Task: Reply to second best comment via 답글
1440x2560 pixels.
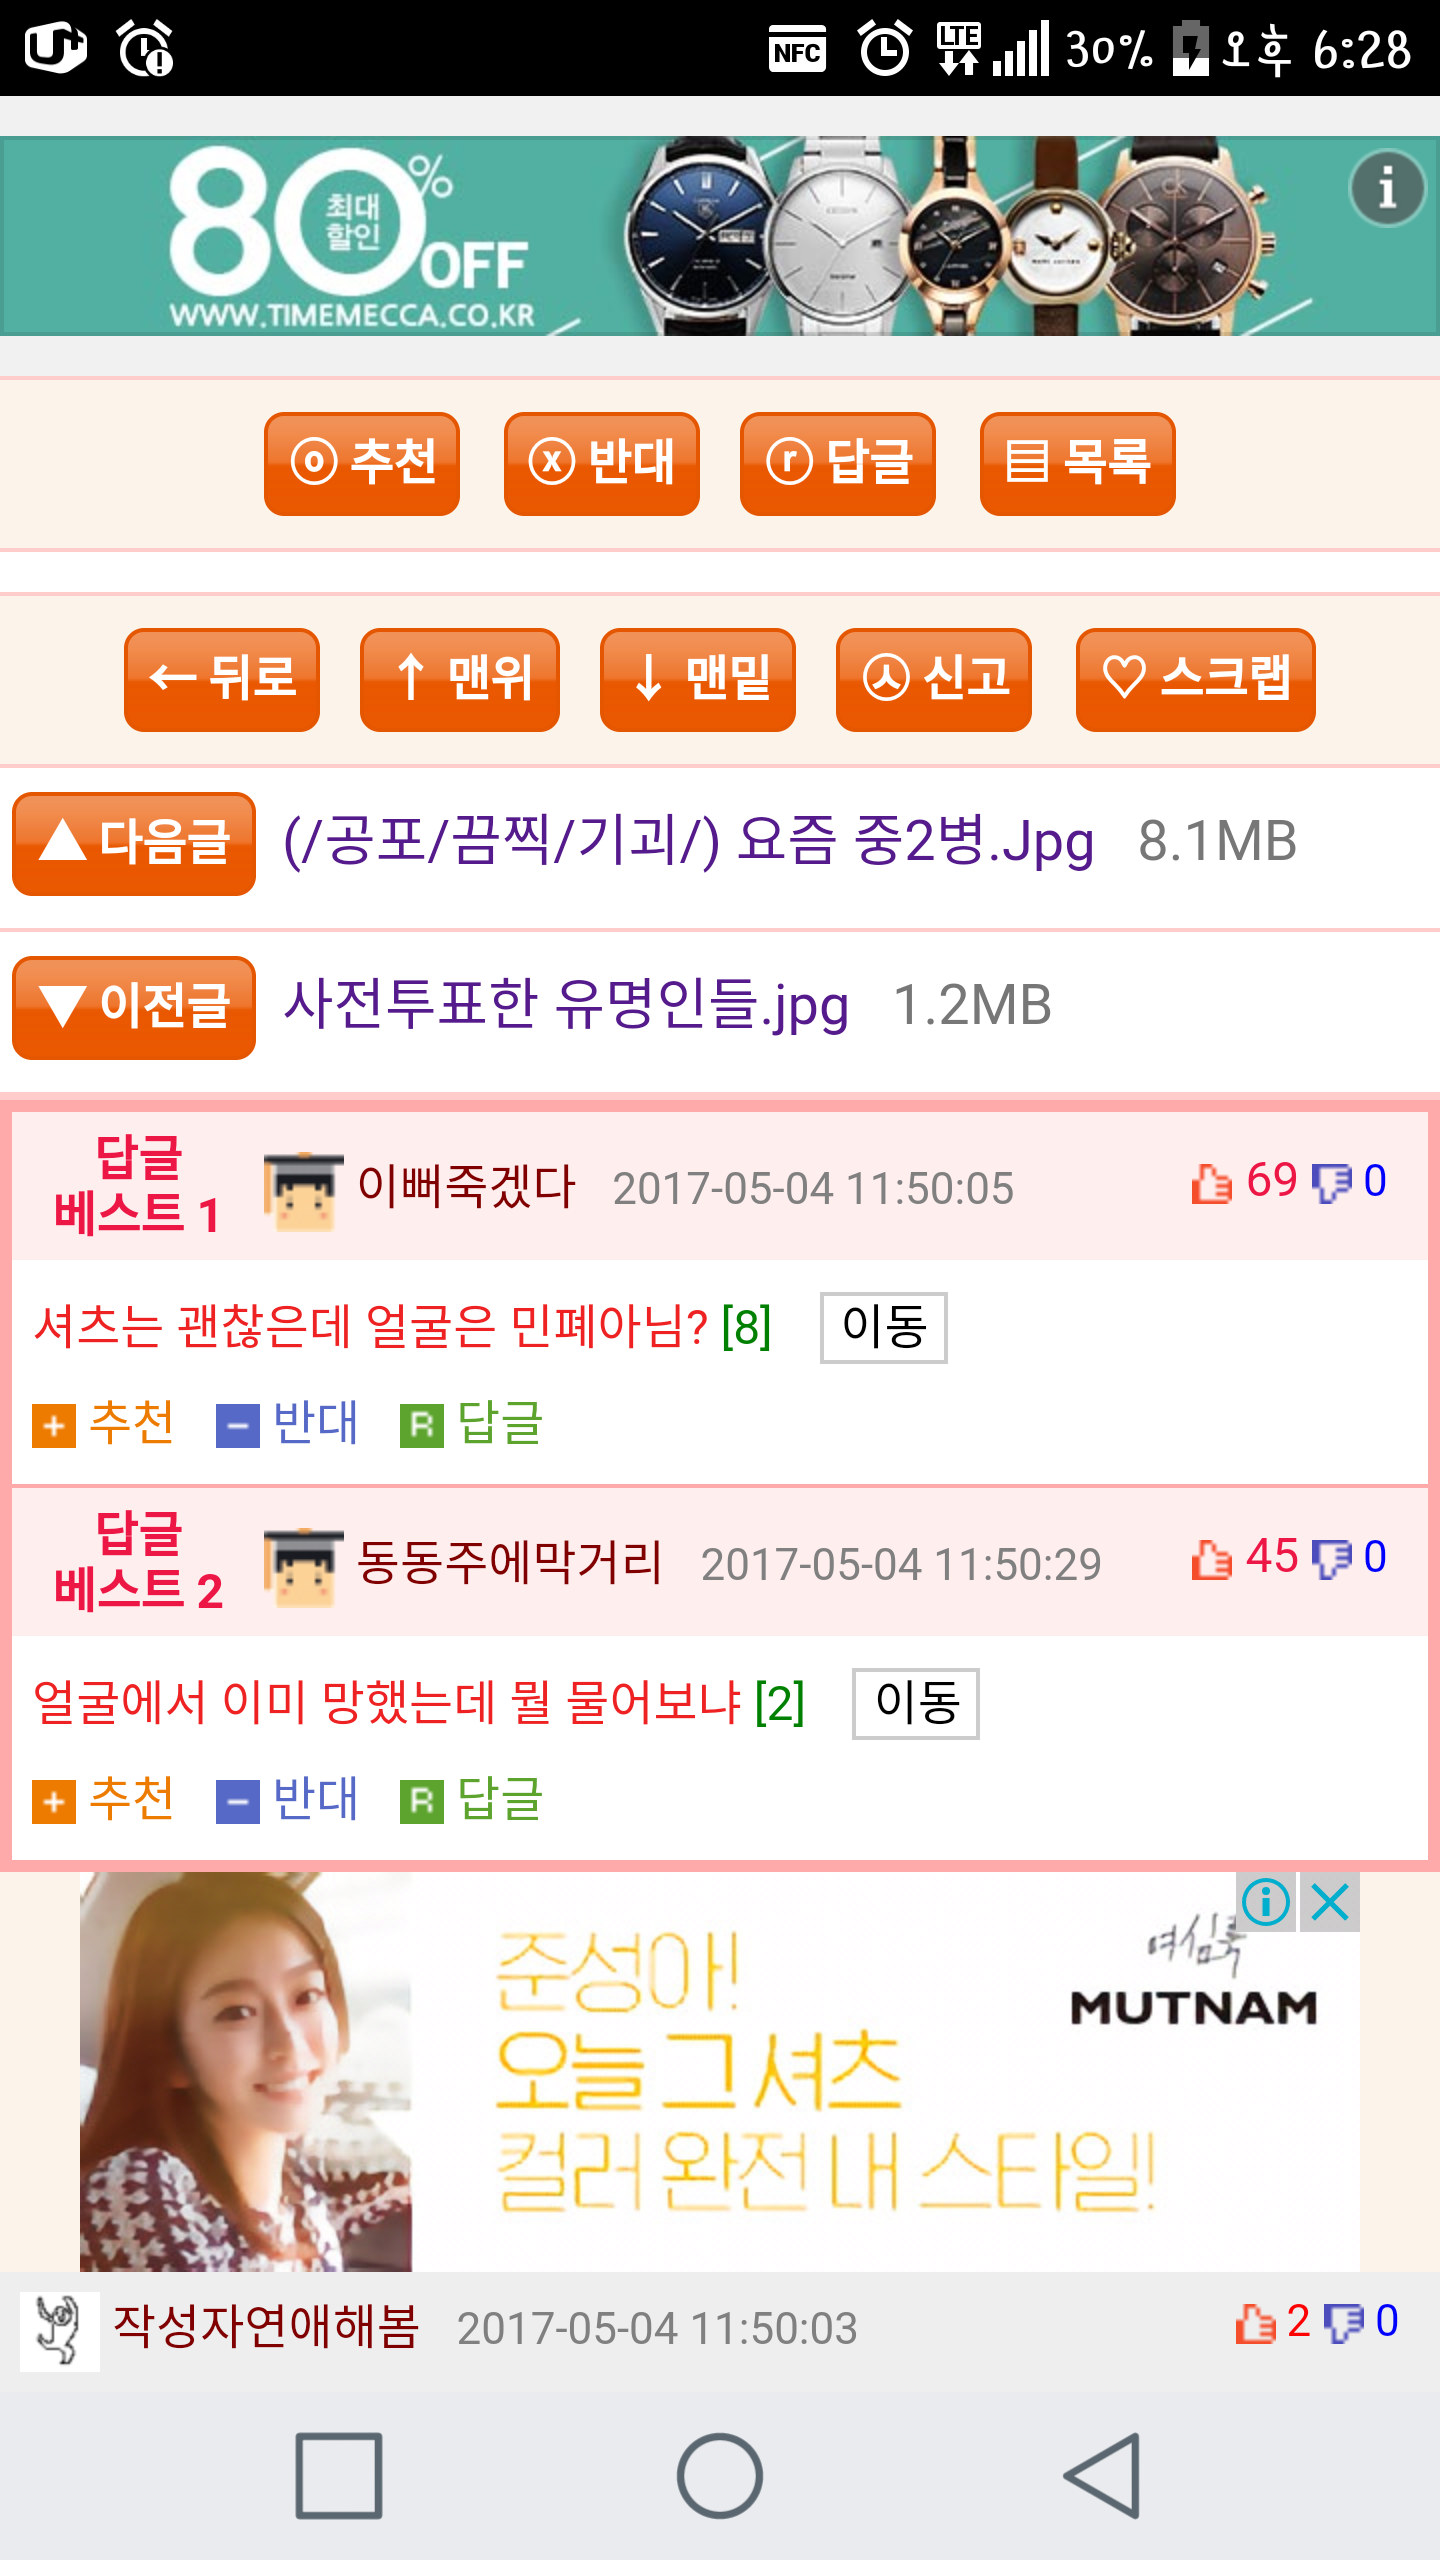Action: point(472,1799)
